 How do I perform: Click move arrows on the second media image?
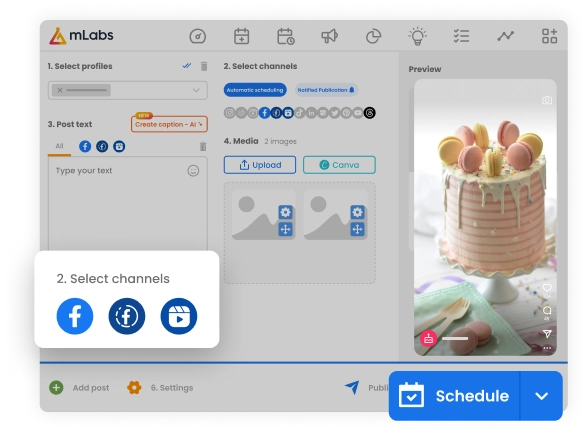[x=357, y=229]
